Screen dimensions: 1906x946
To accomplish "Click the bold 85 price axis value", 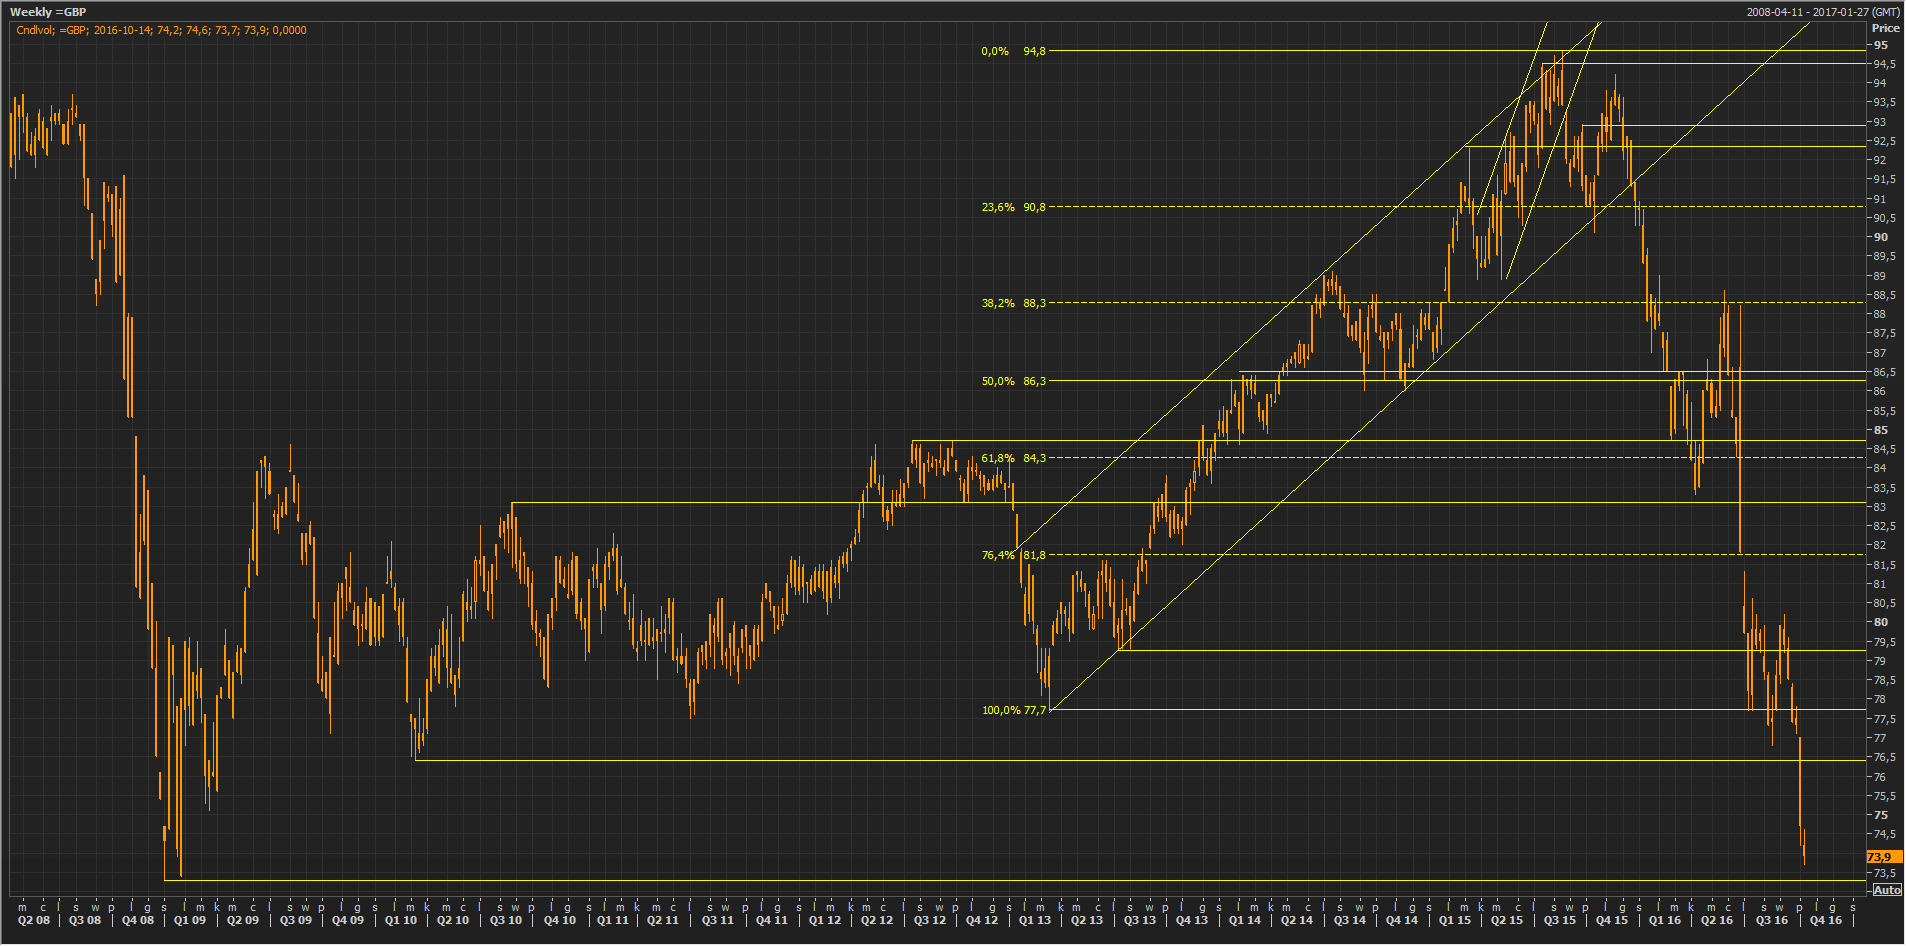I will coord(1881,430).
